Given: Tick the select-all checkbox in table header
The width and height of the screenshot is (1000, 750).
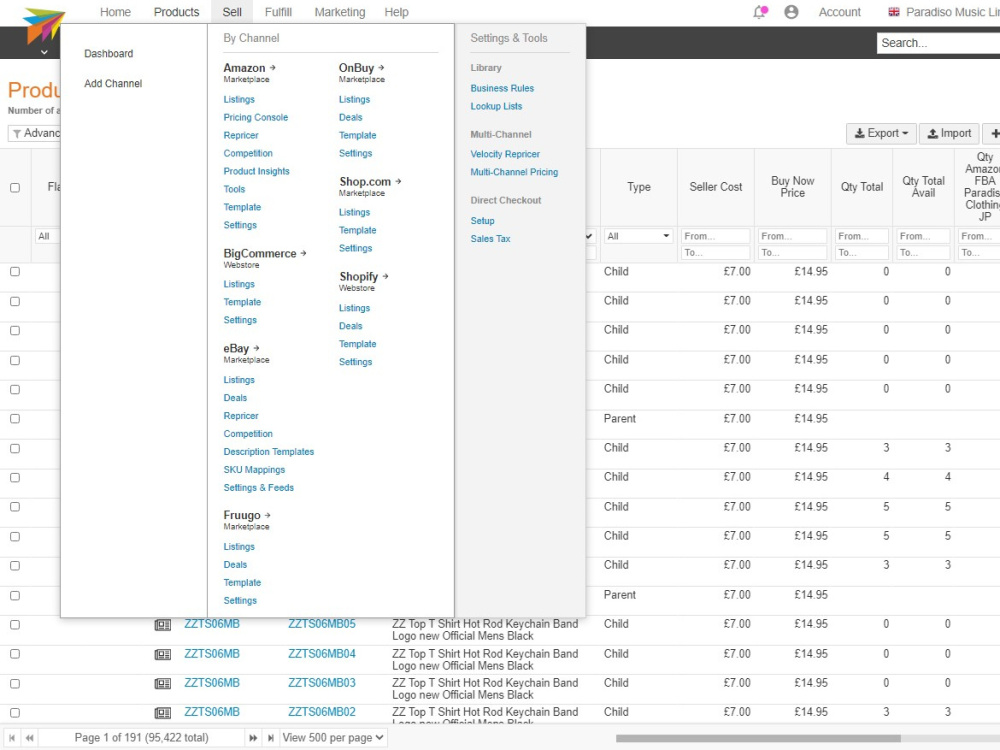Looking at the screenshot, I should (15, 188).
